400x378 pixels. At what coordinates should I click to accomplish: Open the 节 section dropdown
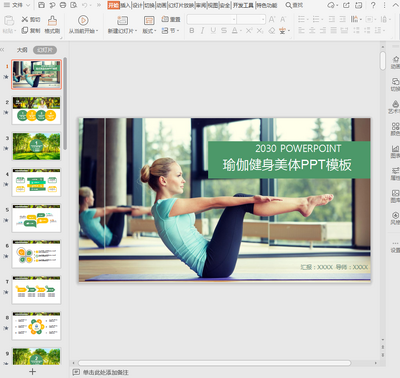pos(170,31)
